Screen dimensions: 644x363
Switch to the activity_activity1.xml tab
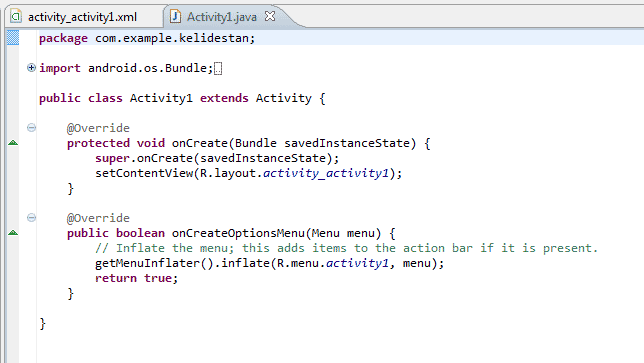82,17
